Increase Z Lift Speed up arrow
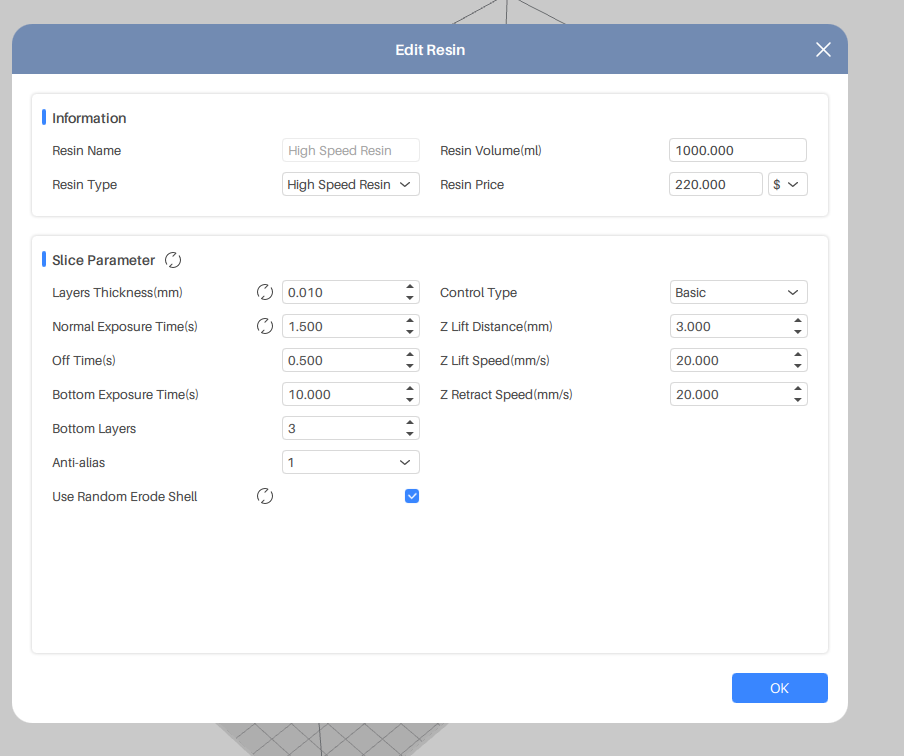 coord(797,355)
